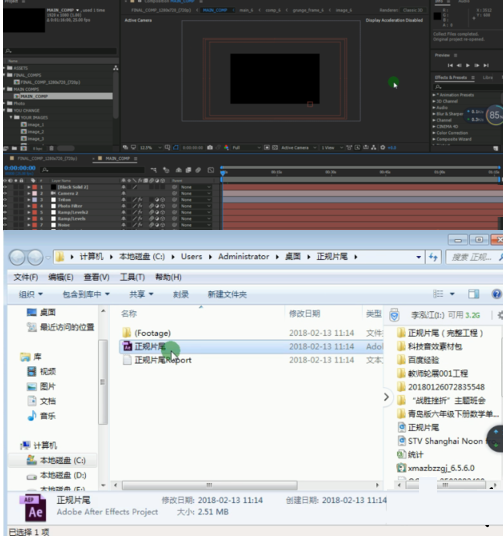Image resolution: width=503 pixels, height=540 pixels.
Task: Step forward one frame in the Preview panel
Action: point(477,65)
